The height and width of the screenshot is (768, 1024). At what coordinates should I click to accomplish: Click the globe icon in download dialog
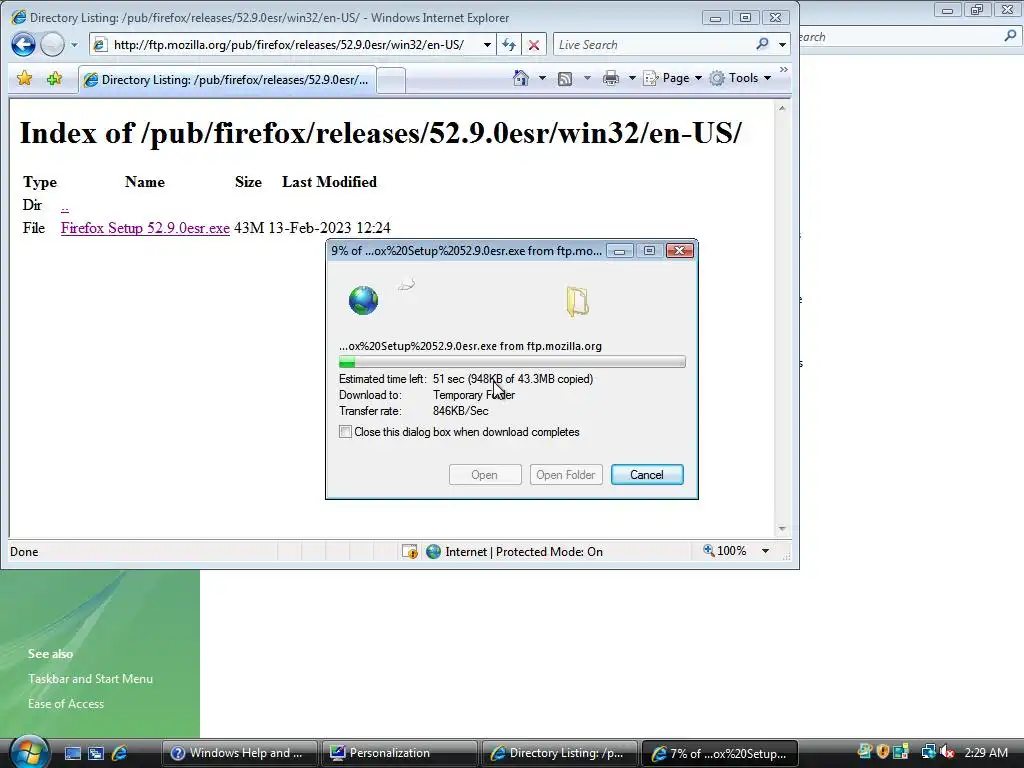[363, 300]
